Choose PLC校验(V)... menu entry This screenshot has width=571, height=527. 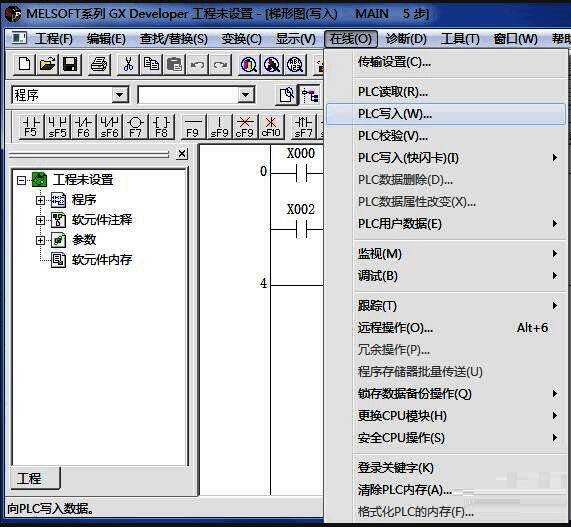pyautogui.click(x=446, y=136)
